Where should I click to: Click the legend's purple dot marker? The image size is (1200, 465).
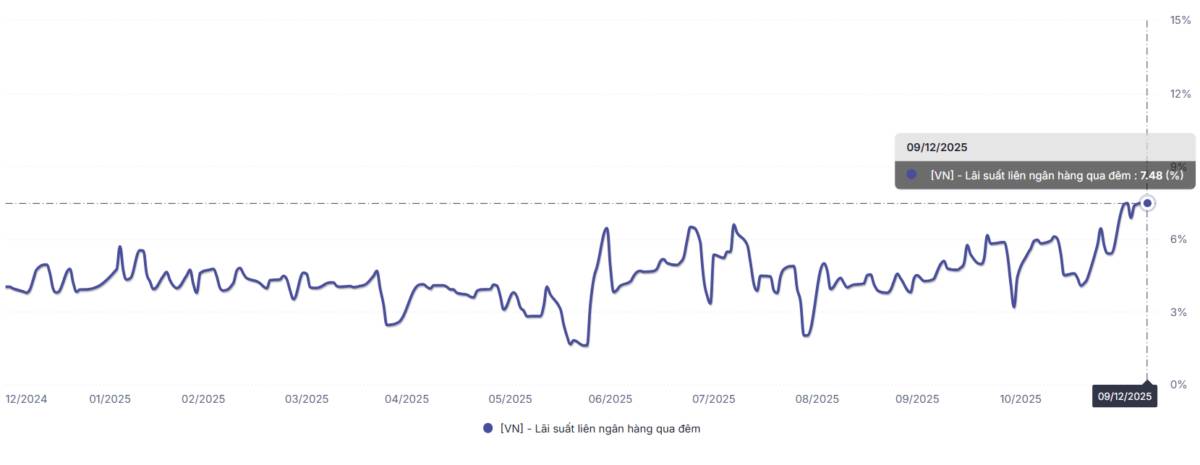click(488, 428)
